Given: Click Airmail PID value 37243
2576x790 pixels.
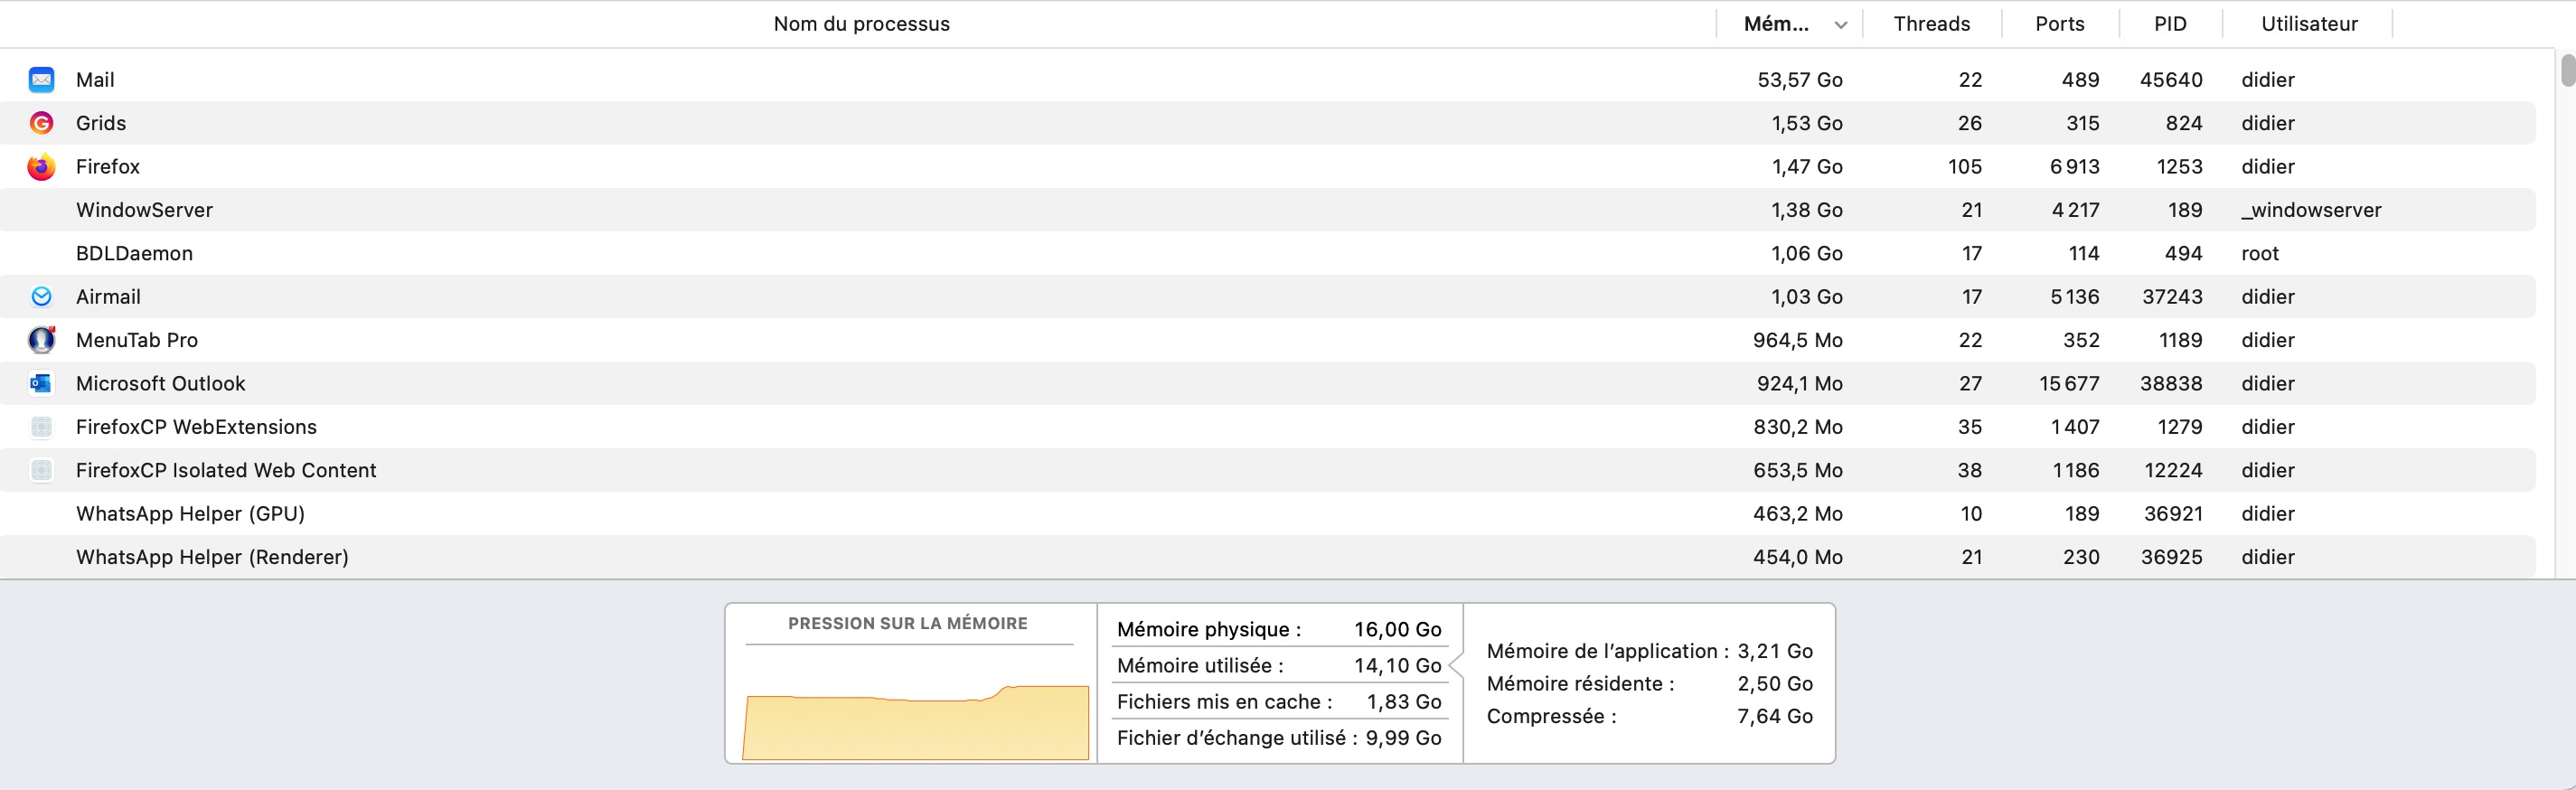Looking at the screenshot, I should pos(2172,297).
